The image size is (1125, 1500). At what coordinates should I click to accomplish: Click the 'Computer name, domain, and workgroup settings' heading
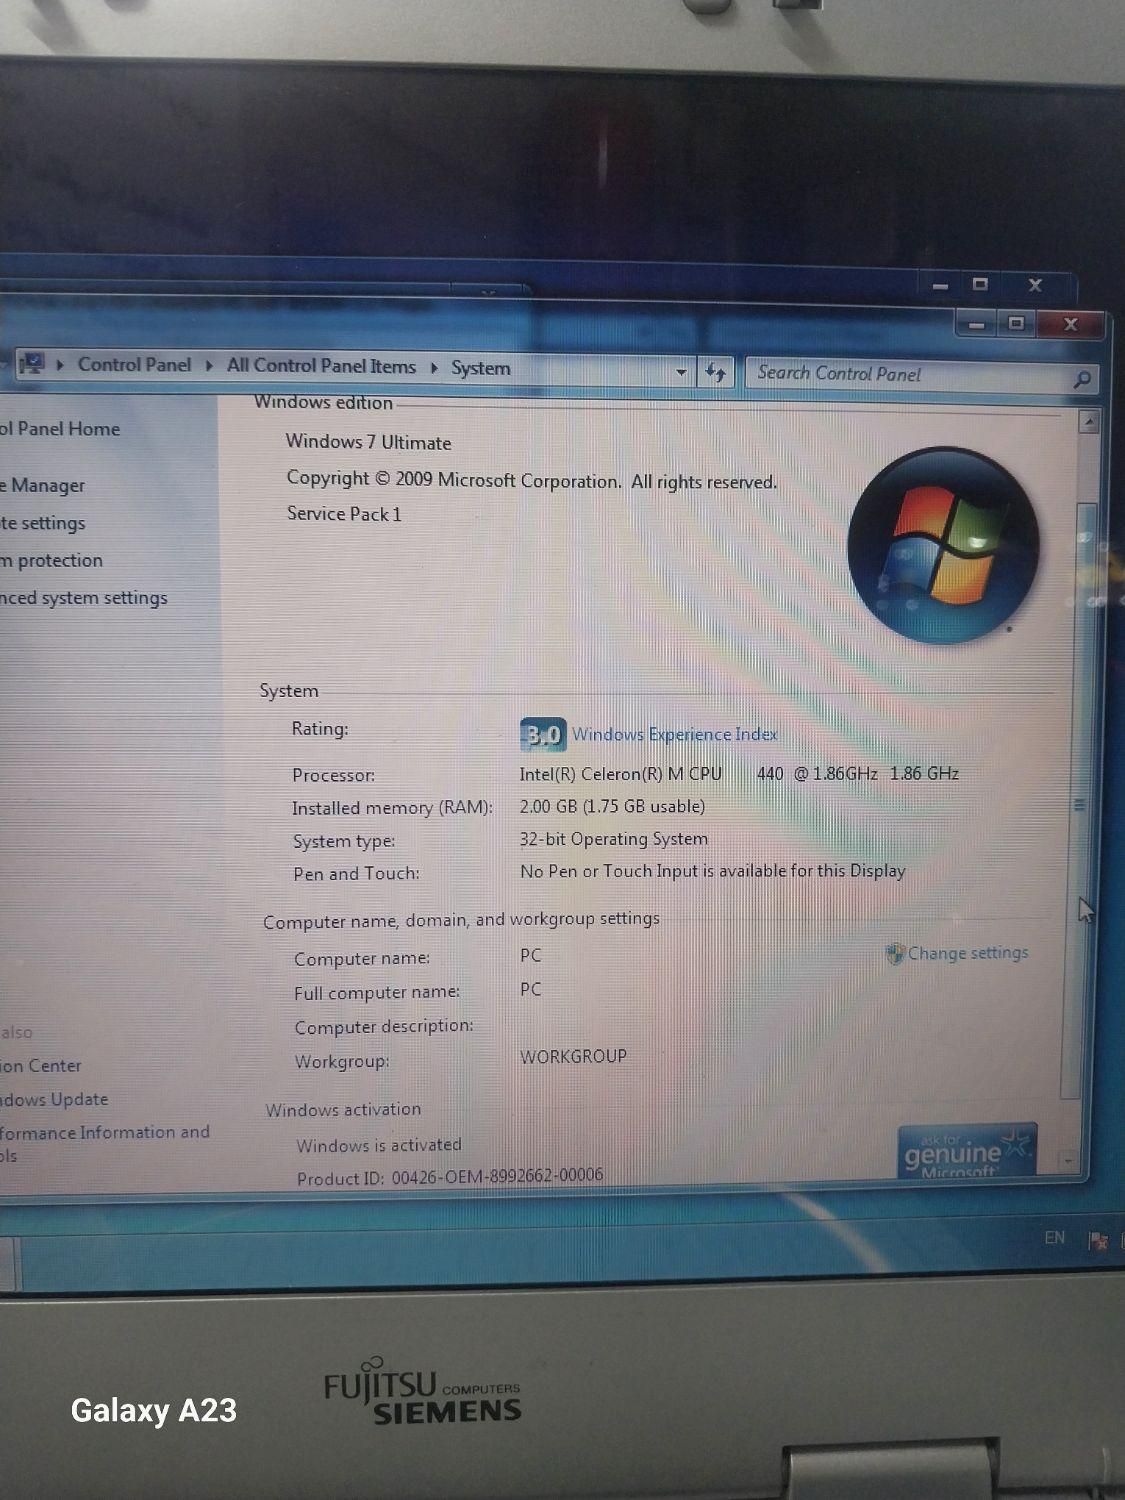pyautogui.click(x=461, y=920)
